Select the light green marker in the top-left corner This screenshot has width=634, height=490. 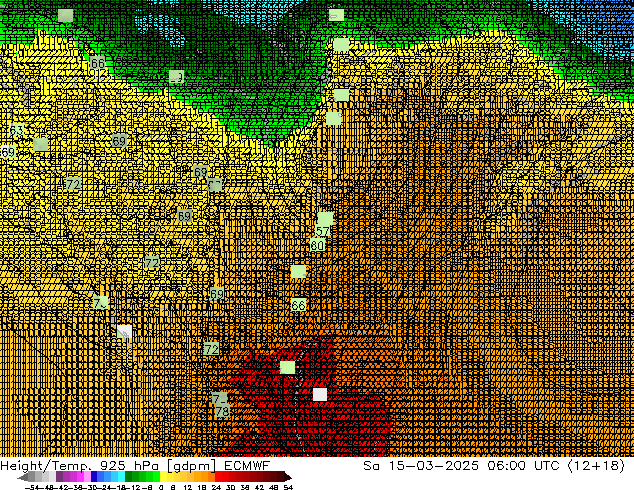pyautogui.click(x=66, y=15)
